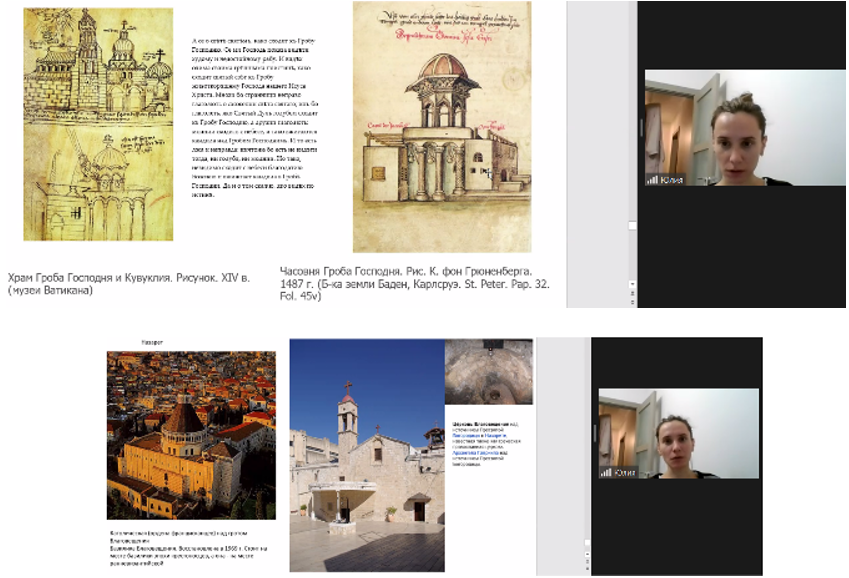Image resolution: width=849 pixels, height=578 pixels.
Task: Click the aerial photo of the Nazareth basilica
Action: point(191,435)
